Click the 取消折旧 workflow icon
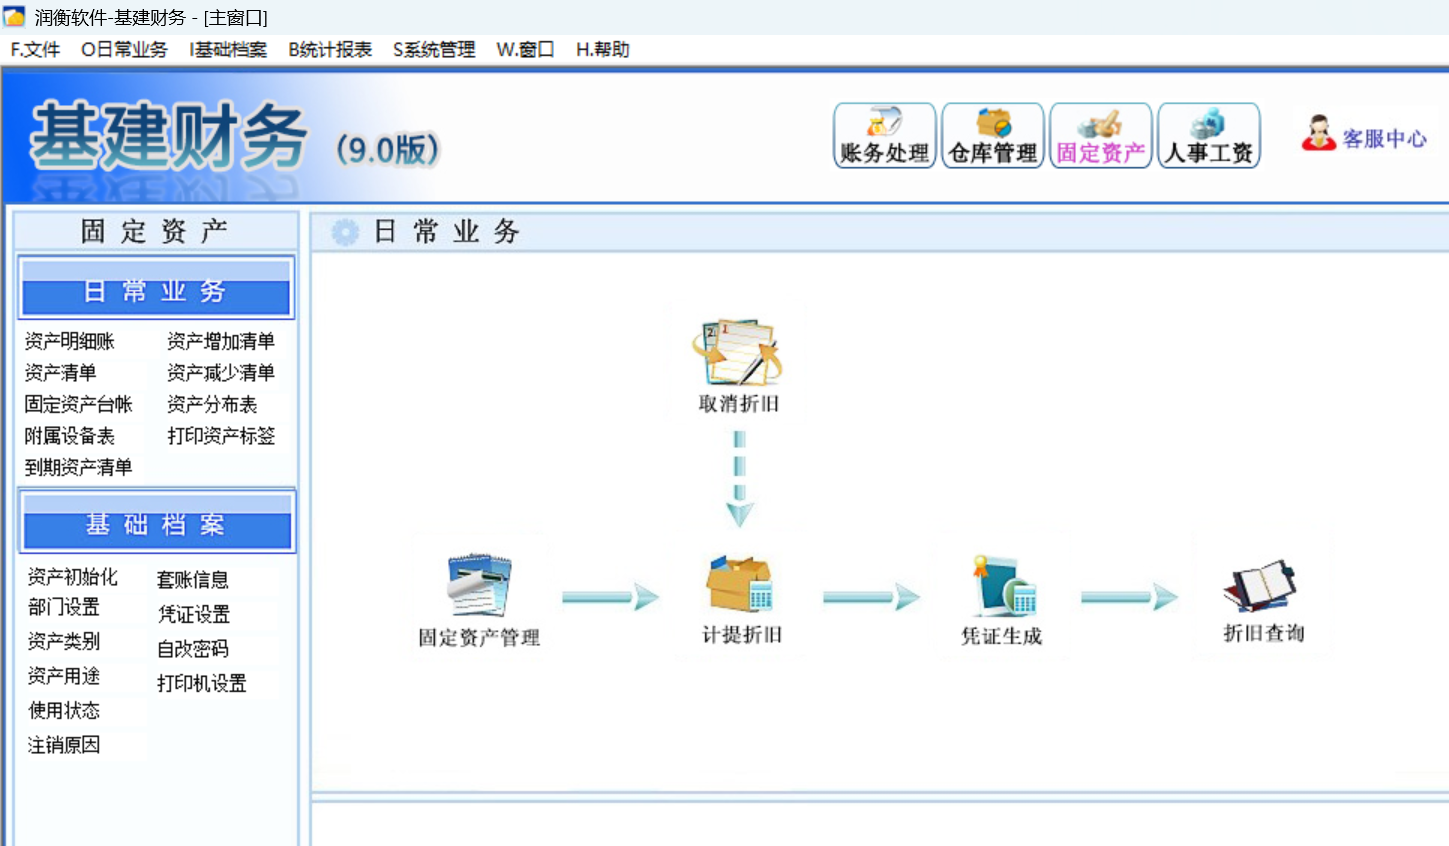The width and height of the screenshot is (1449, 846). coord(739,367)
